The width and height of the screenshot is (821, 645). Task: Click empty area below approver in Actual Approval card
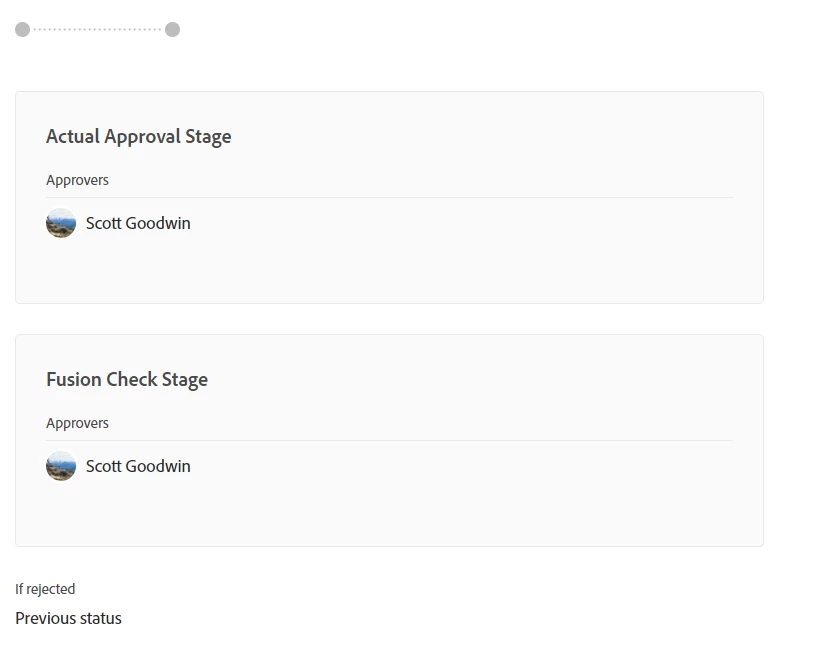click(x=389, y=270)
